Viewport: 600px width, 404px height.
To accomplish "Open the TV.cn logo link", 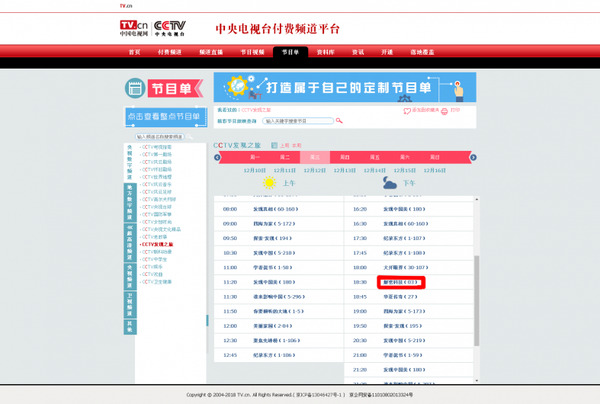I will [x=134, y=28].
